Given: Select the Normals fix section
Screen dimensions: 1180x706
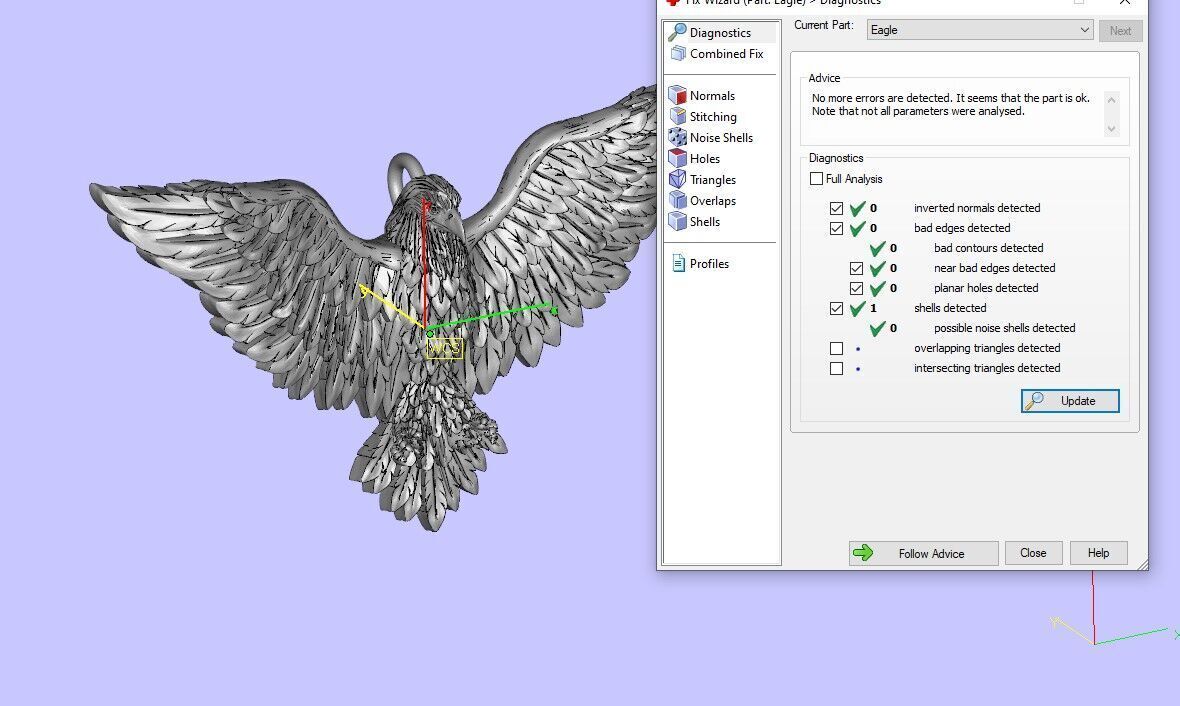Looking at the screenshot, I should (x=712, y=96).
